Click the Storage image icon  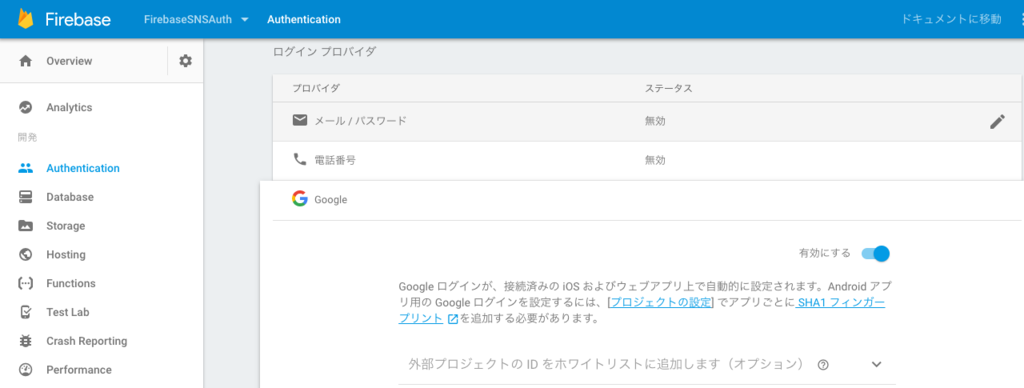pyautogui.click(x=25, y=225)
